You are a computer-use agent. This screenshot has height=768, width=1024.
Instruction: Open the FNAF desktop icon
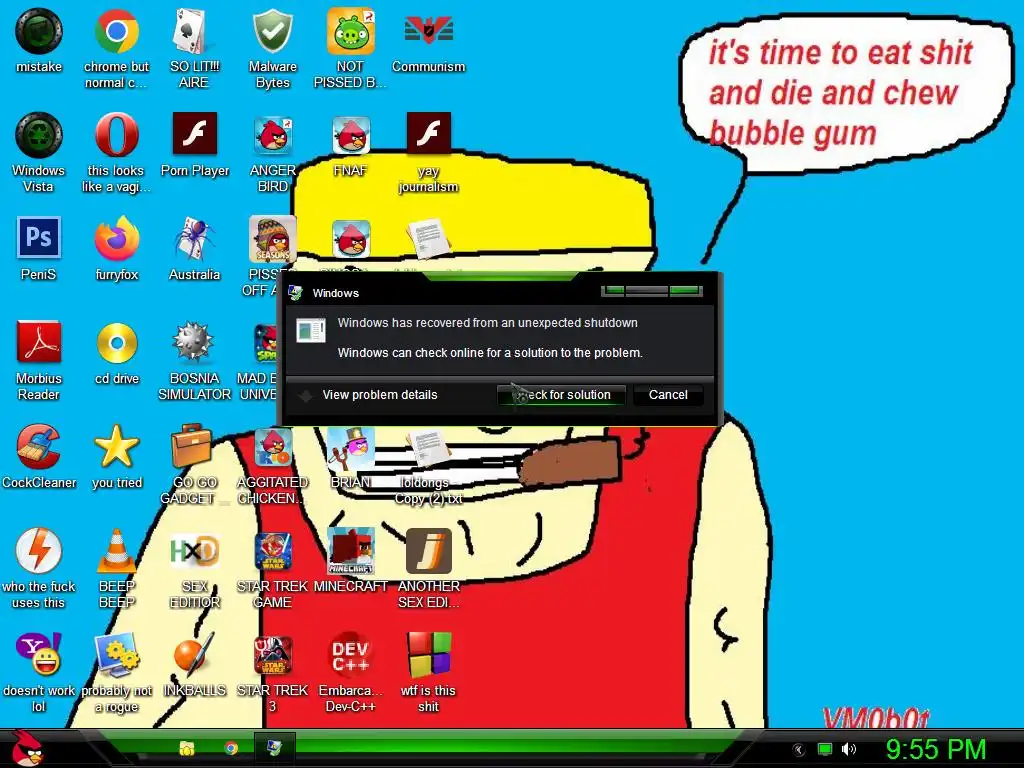coord(351,135)
